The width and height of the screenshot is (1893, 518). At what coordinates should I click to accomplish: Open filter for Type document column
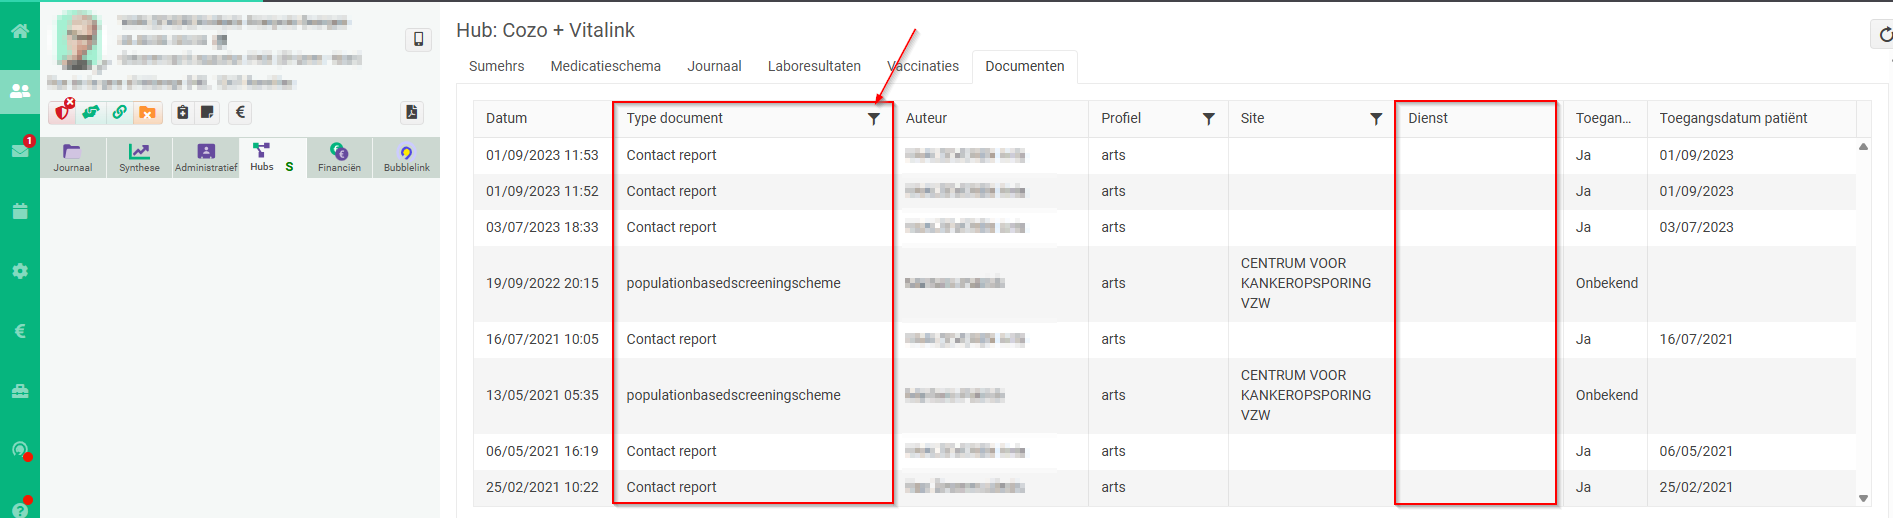pos(873,119)
